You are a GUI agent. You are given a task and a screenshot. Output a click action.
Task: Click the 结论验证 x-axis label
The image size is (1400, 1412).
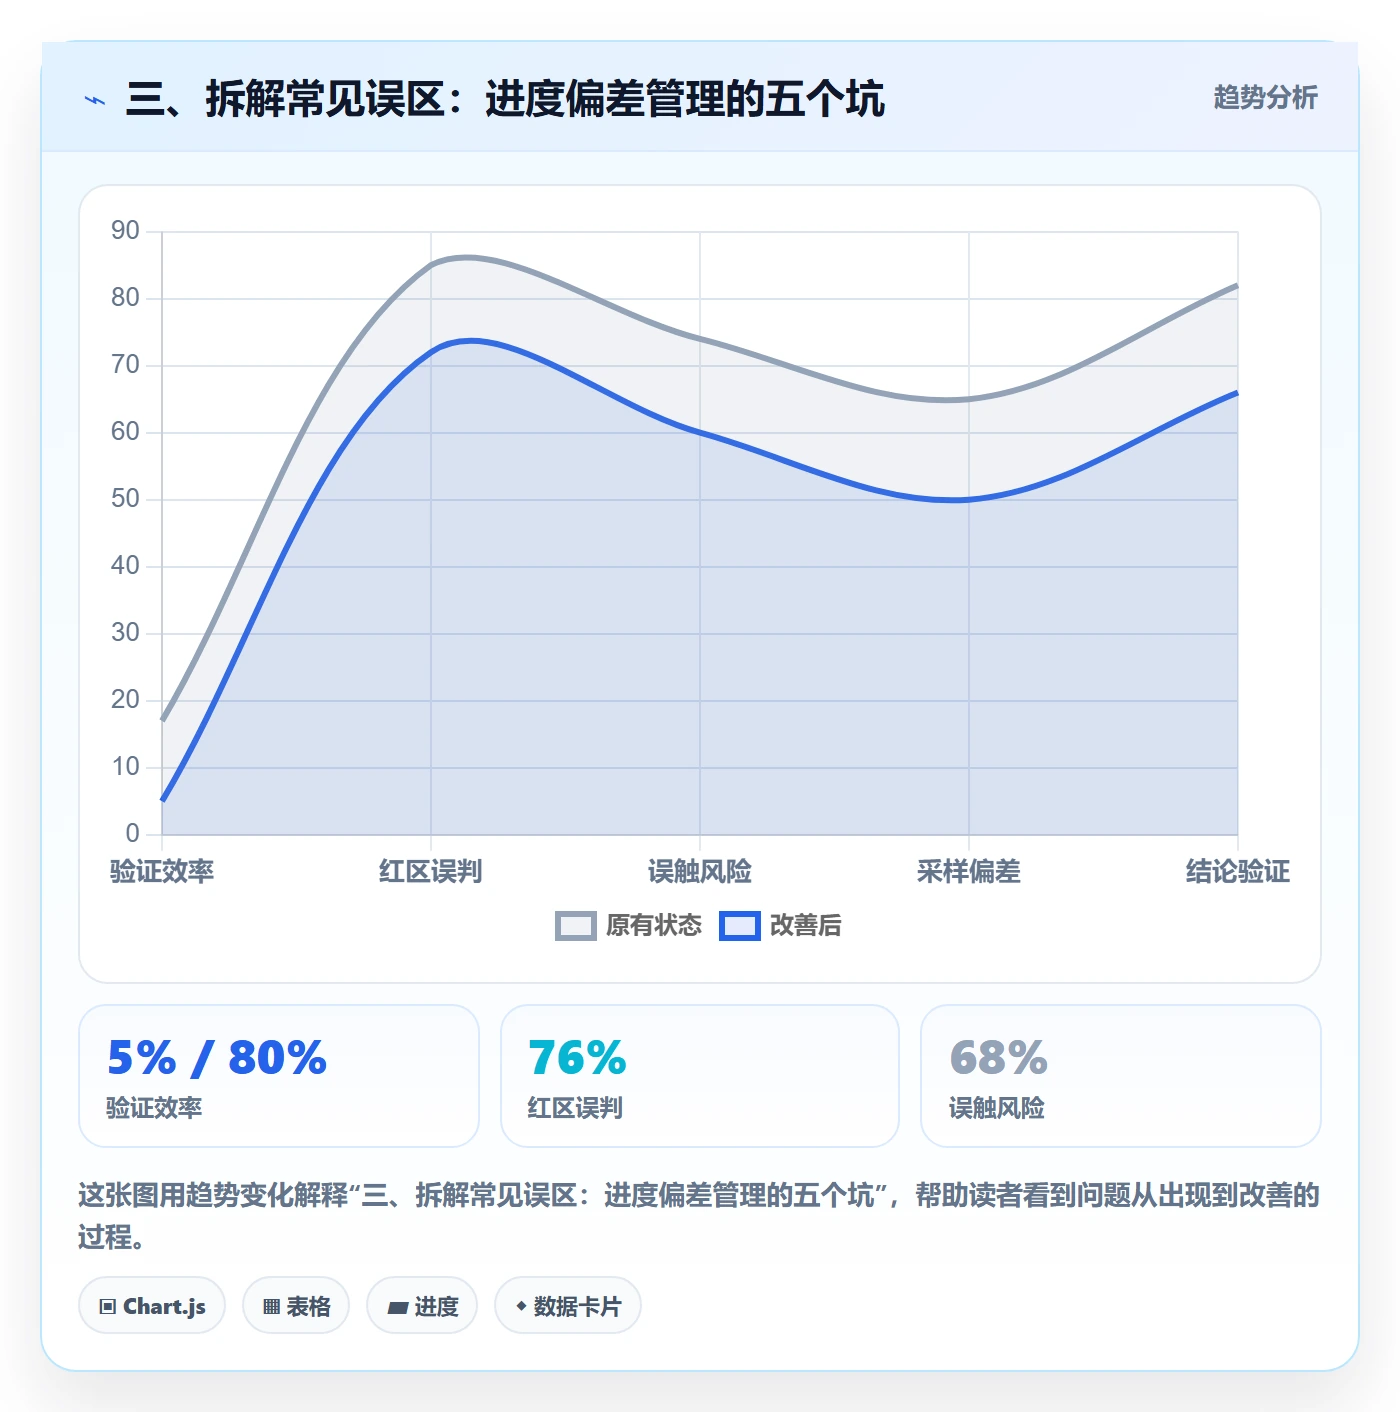pos(1238,872)
